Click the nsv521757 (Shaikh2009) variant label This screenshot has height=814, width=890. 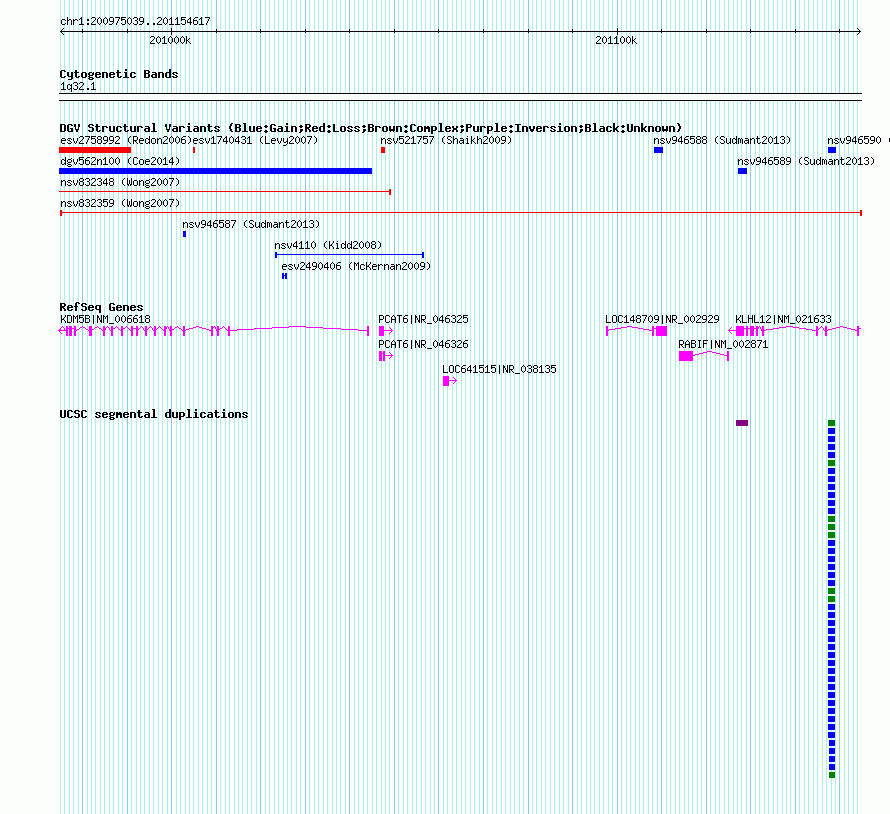click(x=446, y=140)
